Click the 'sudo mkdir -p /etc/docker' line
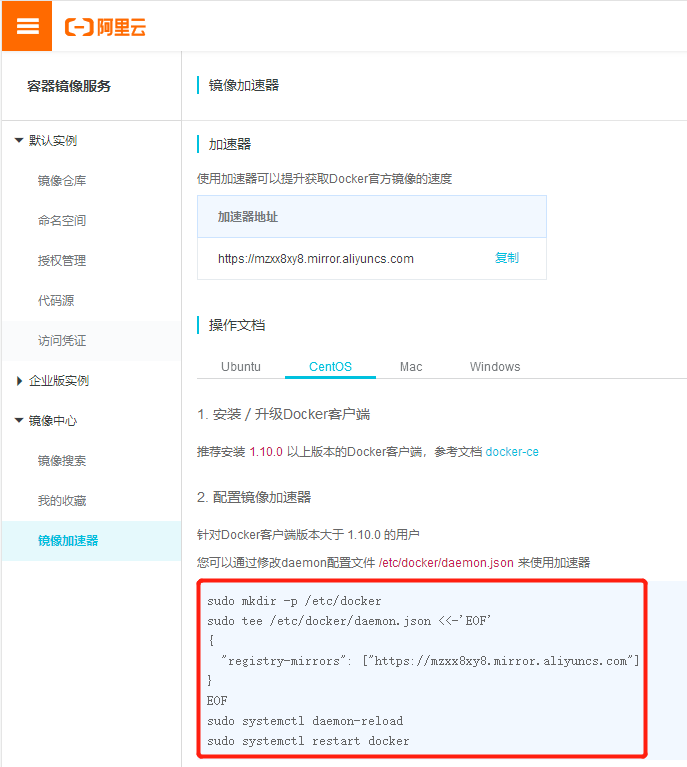 [x=294, y=601]
